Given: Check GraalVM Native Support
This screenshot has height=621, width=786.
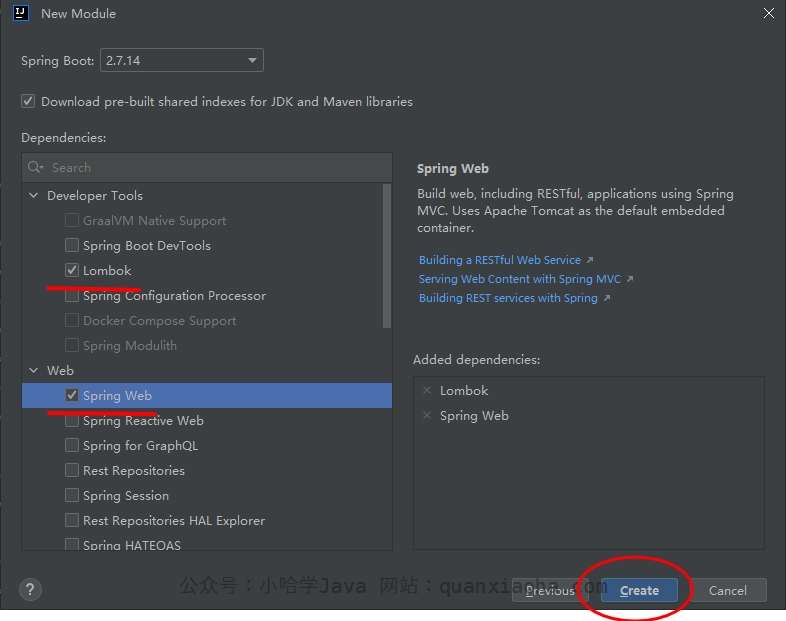Looking at the screenshot, I should click(72, 220).
